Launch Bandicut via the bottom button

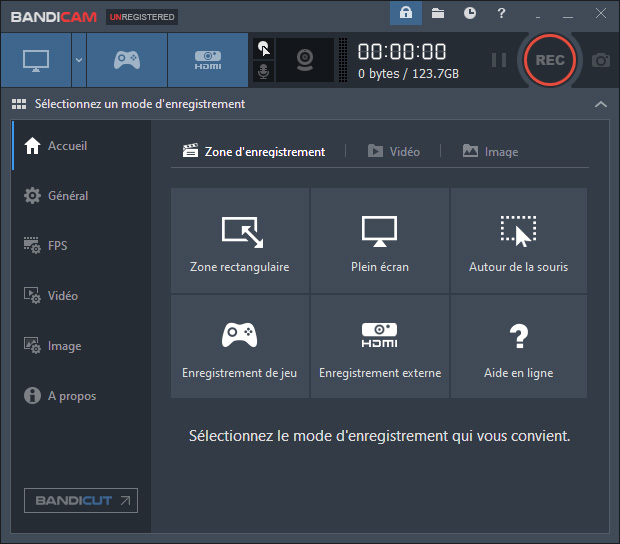coord(81,501)
